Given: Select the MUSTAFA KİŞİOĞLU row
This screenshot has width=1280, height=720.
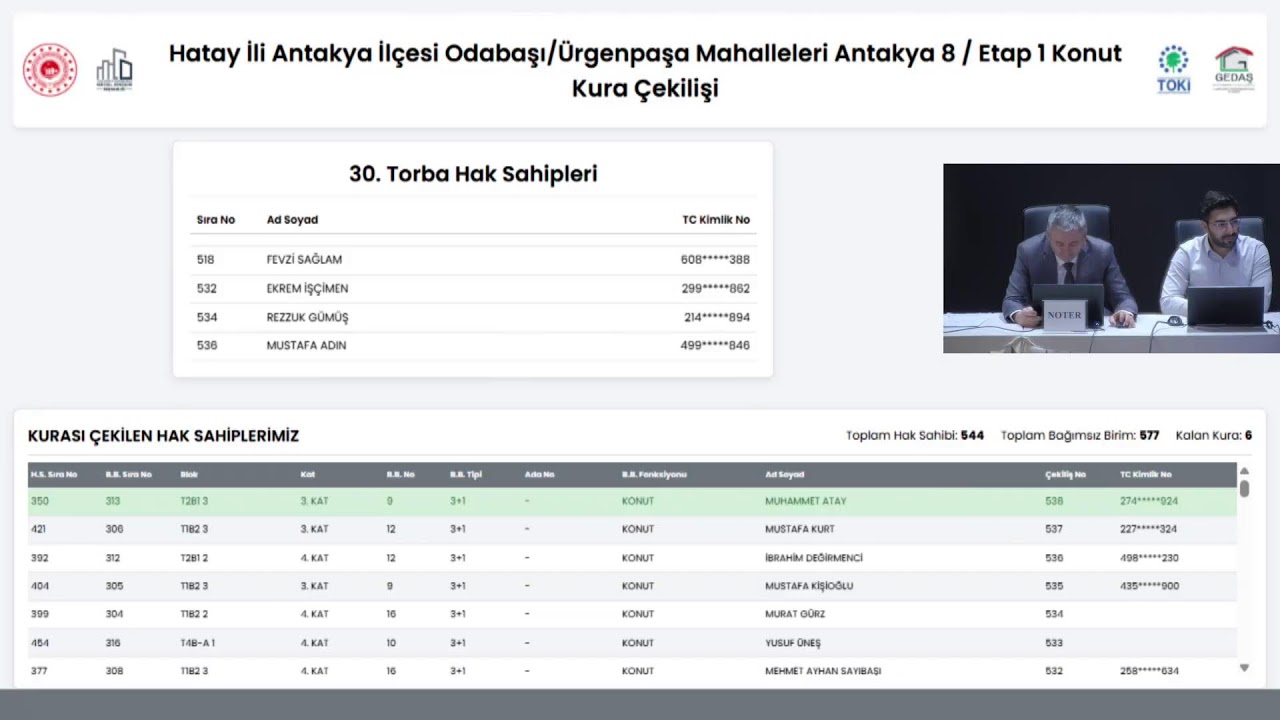Looking at the screenshot, I should [632, 586].
